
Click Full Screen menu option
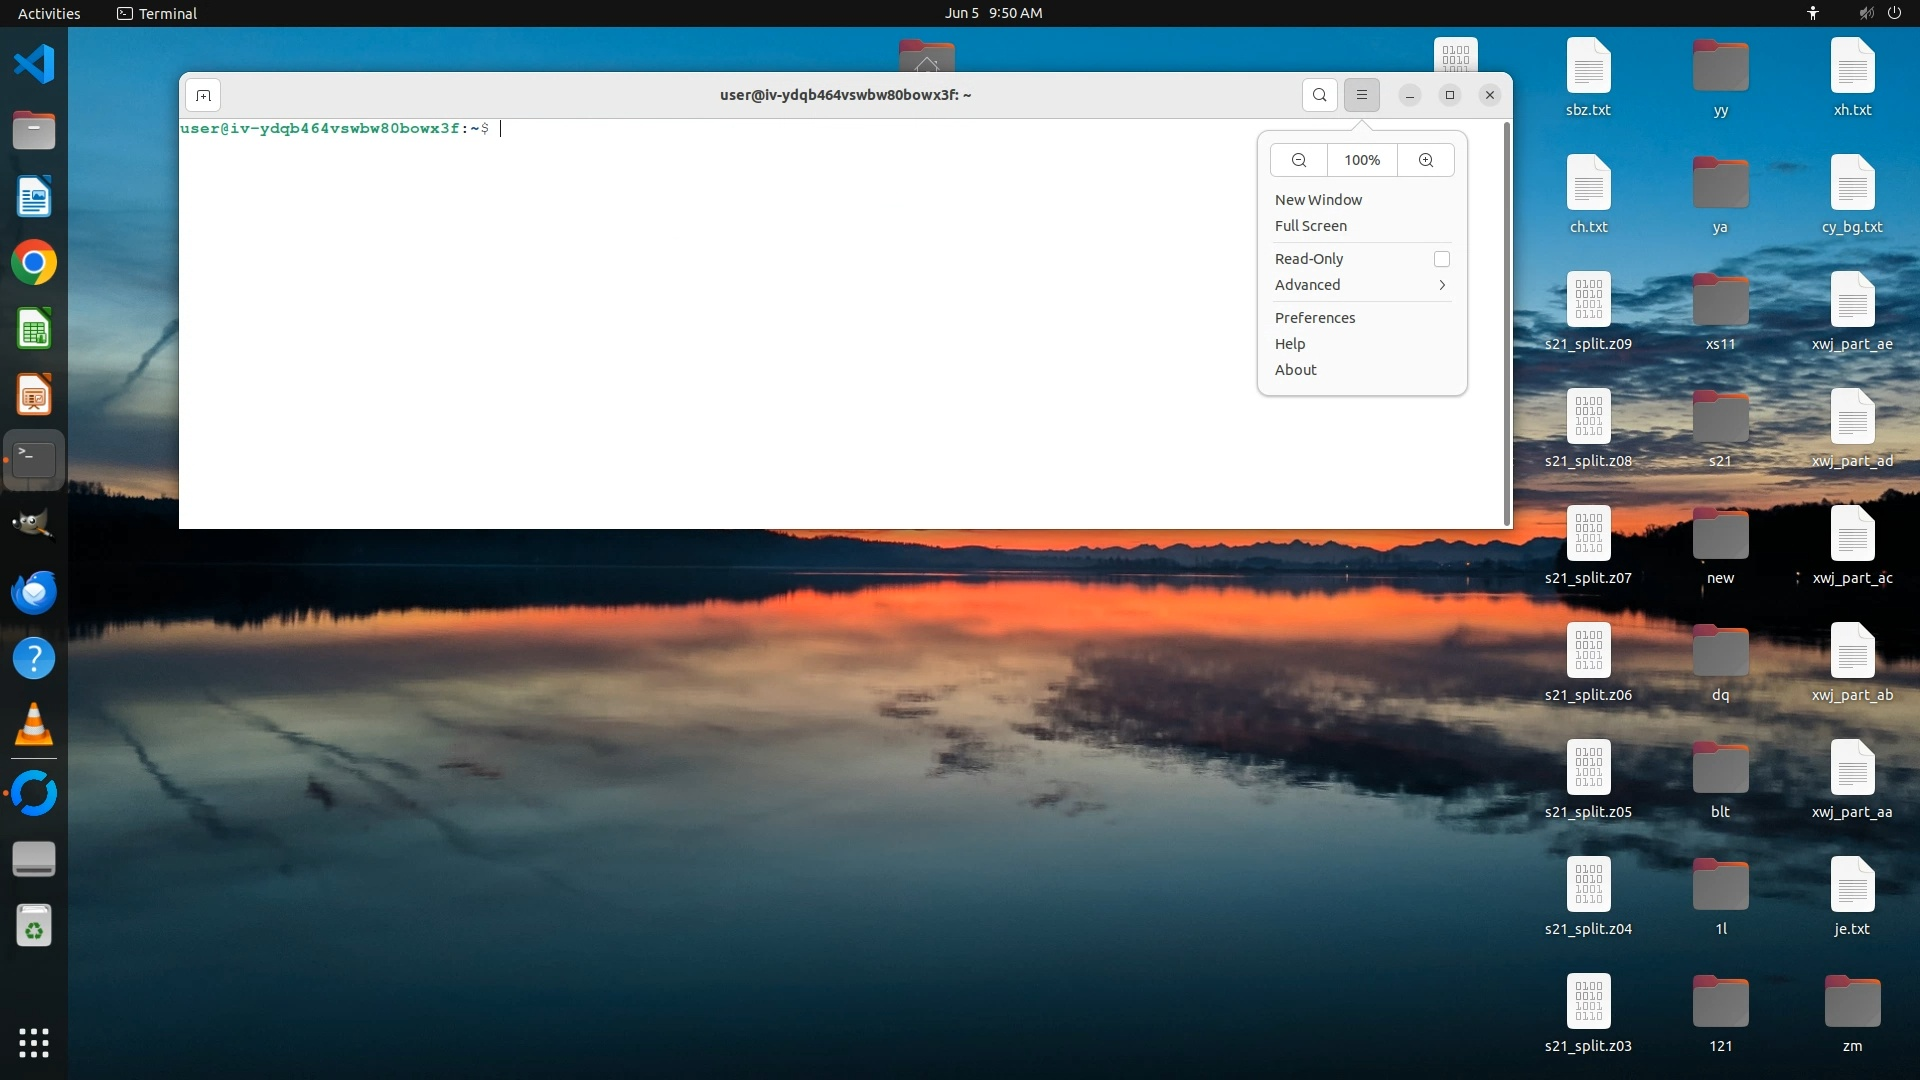pyautogui.click(x=1310, y=226)
